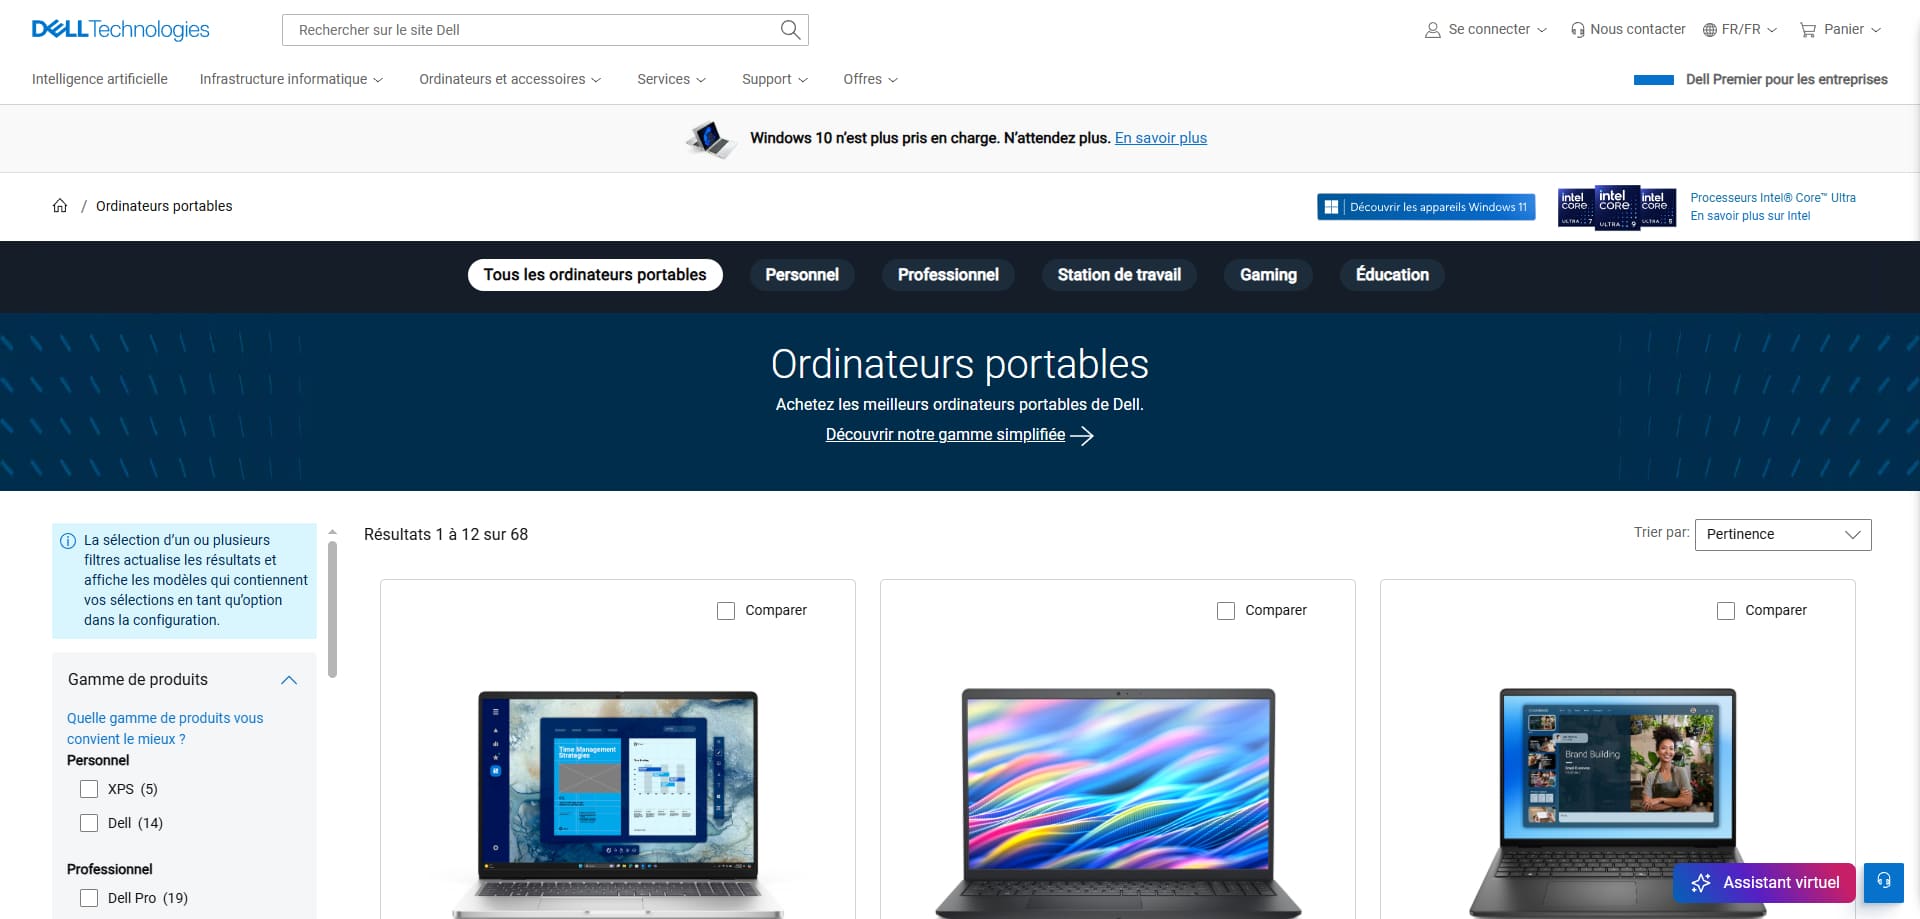
Task: Check the Dell Pro filter checkbox
Action: (x=89, y=898)
